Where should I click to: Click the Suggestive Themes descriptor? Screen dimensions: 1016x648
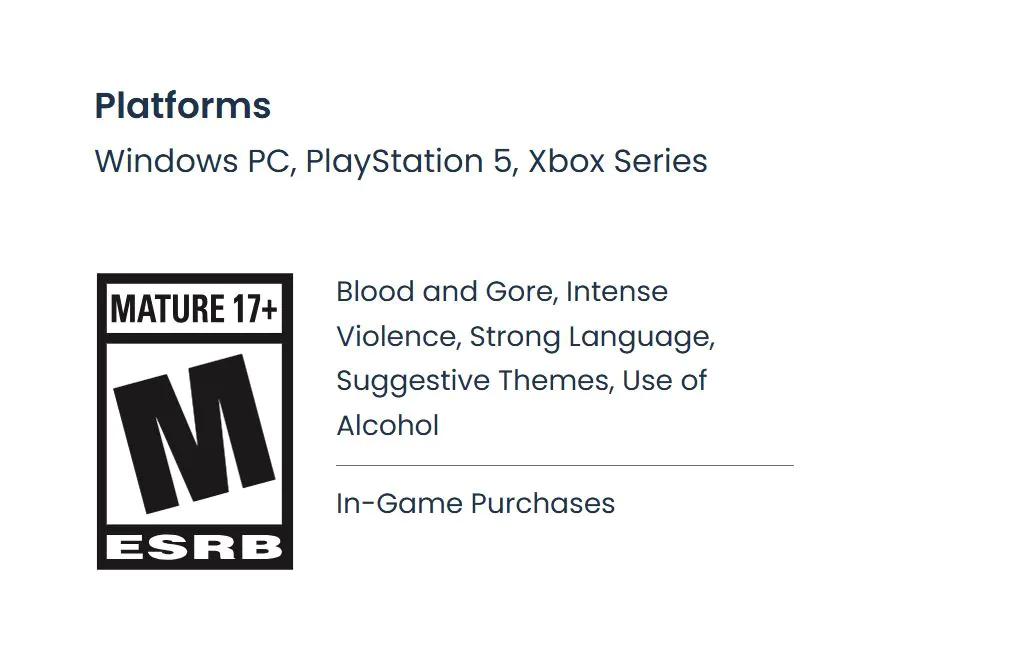473,381
